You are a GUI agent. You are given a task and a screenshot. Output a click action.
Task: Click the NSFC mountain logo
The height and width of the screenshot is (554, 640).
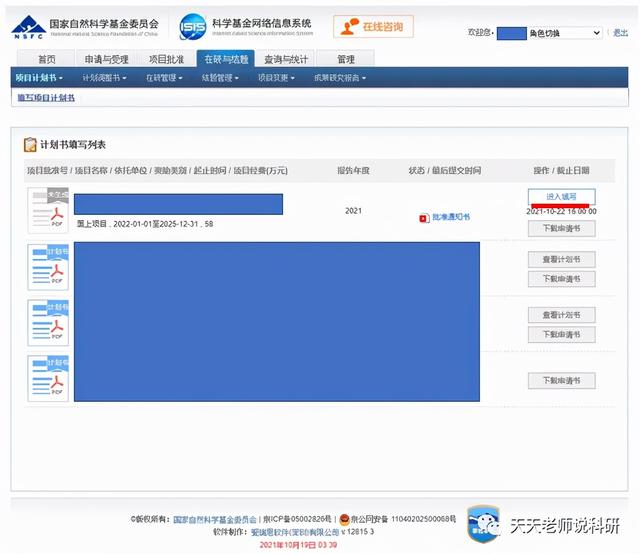(x=29, y=27)
